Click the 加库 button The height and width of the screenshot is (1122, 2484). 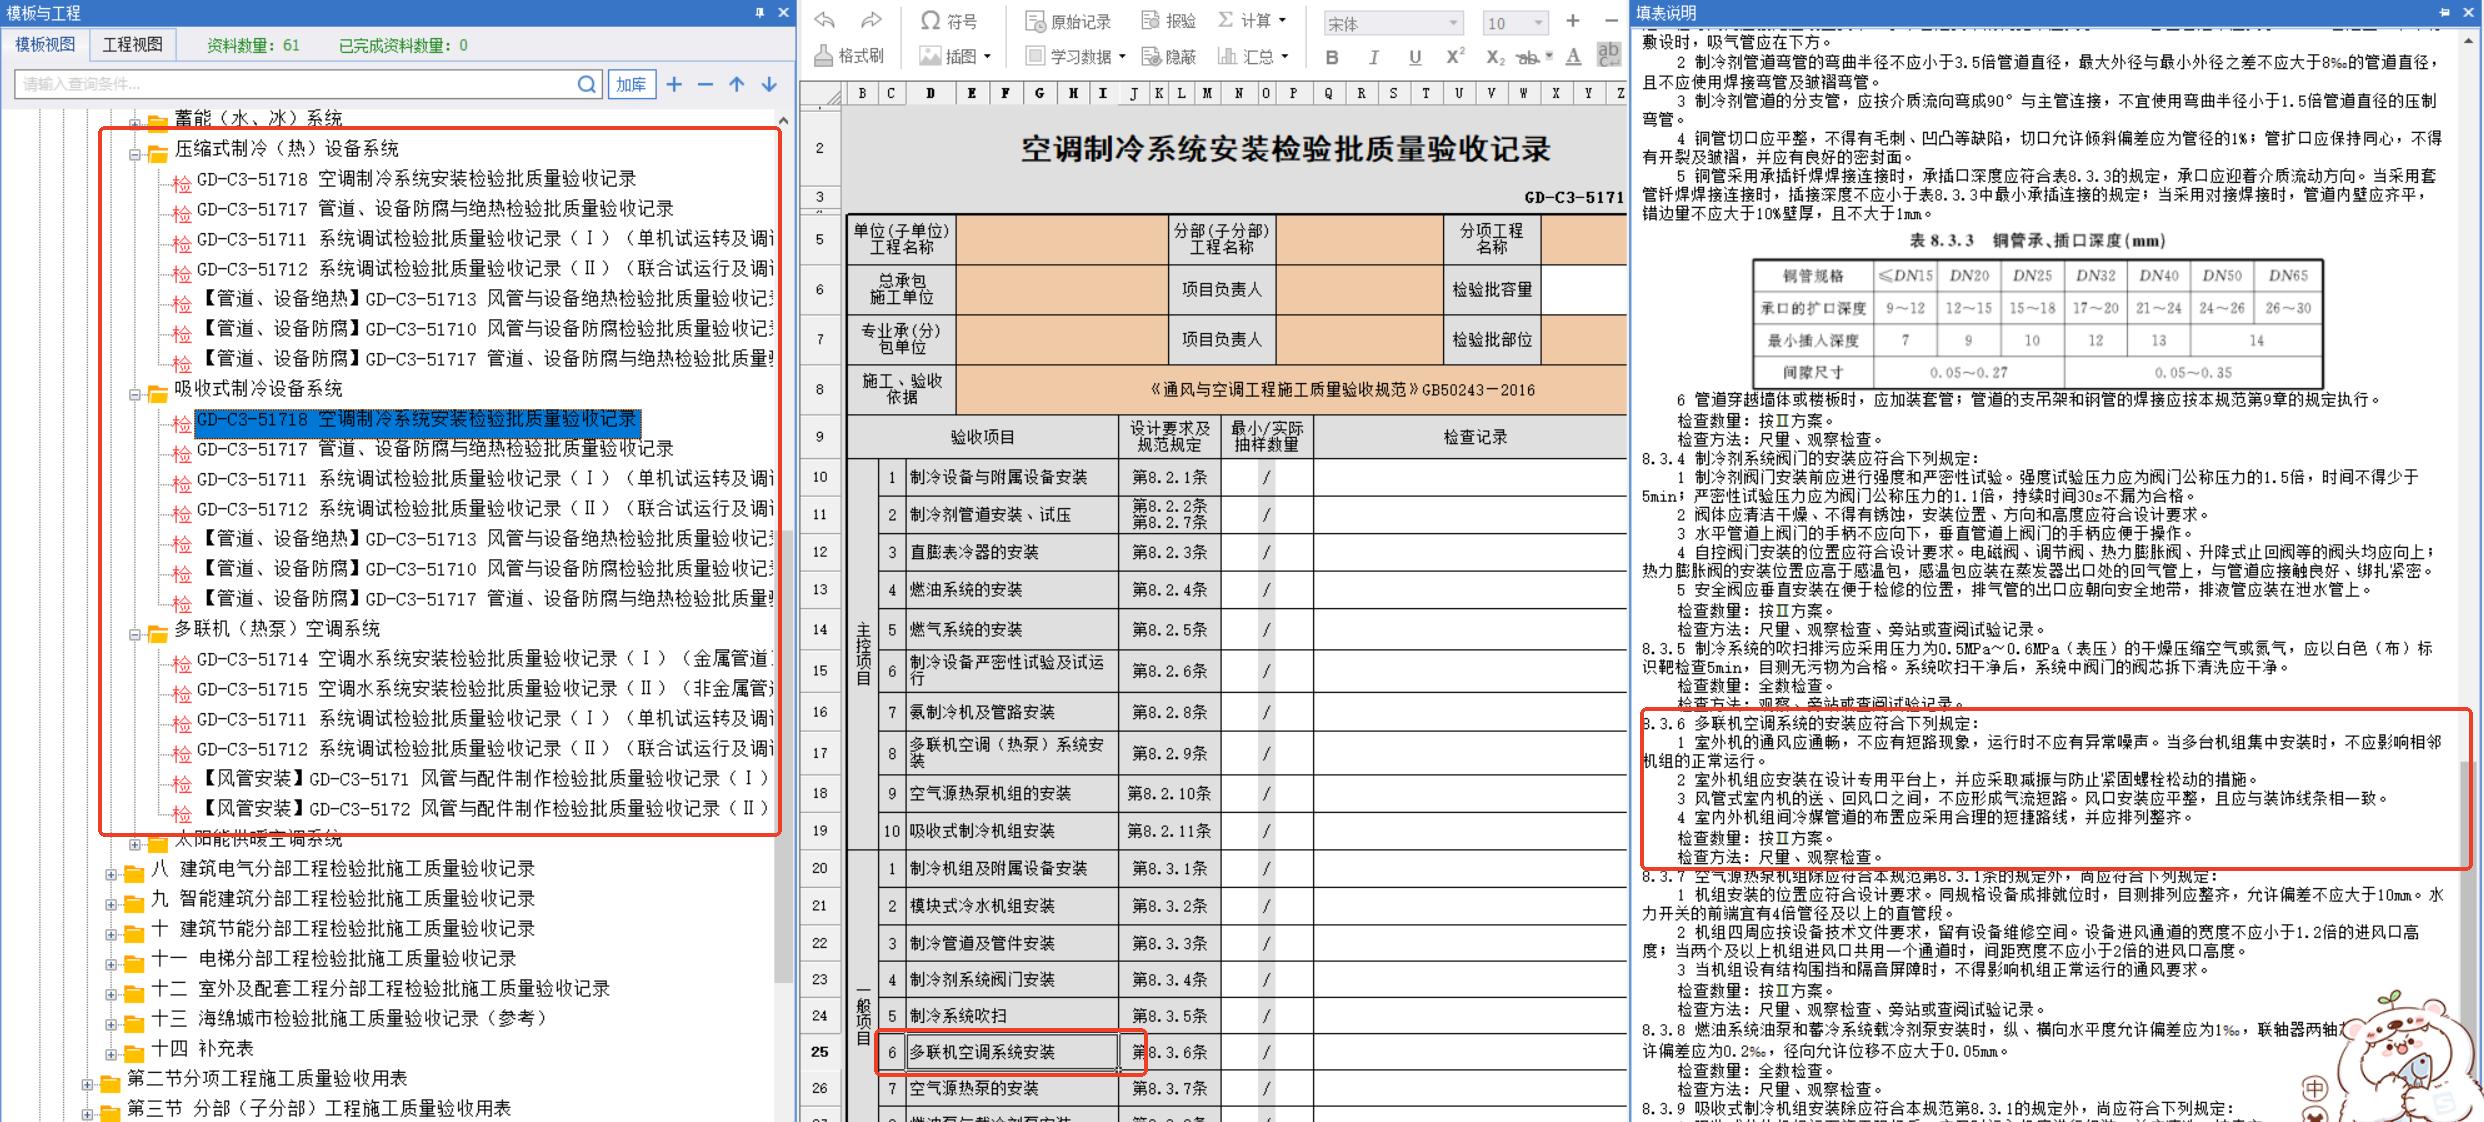[631, 85]
